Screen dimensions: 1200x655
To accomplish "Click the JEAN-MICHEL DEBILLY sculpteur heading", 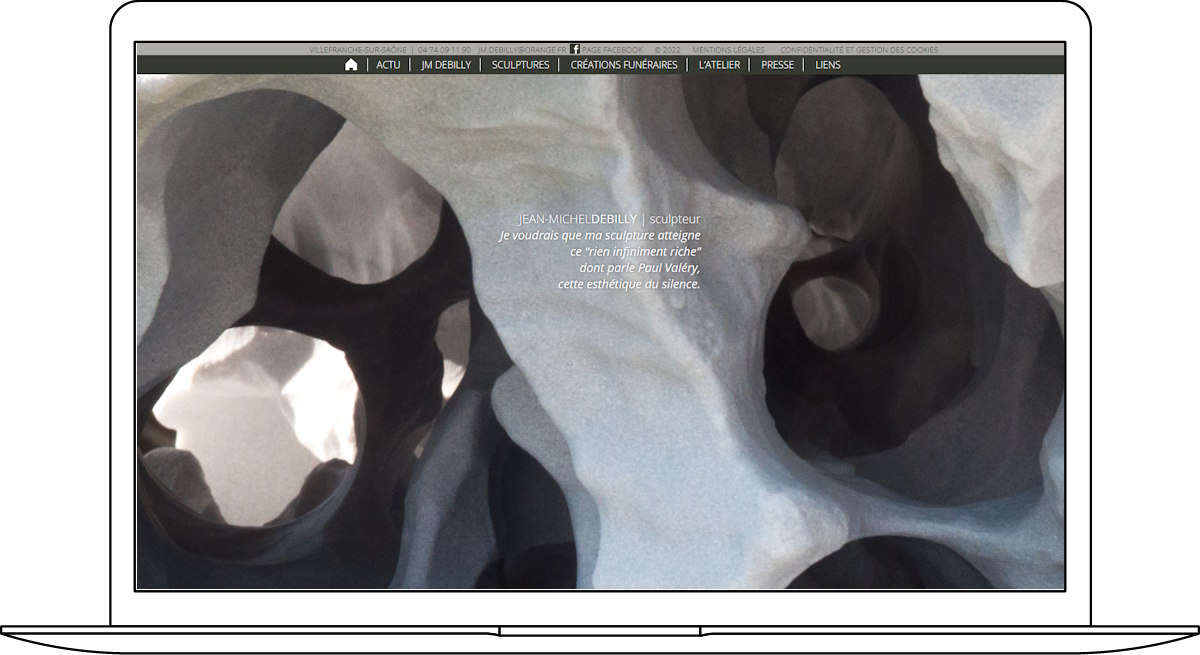I will 609,219.
